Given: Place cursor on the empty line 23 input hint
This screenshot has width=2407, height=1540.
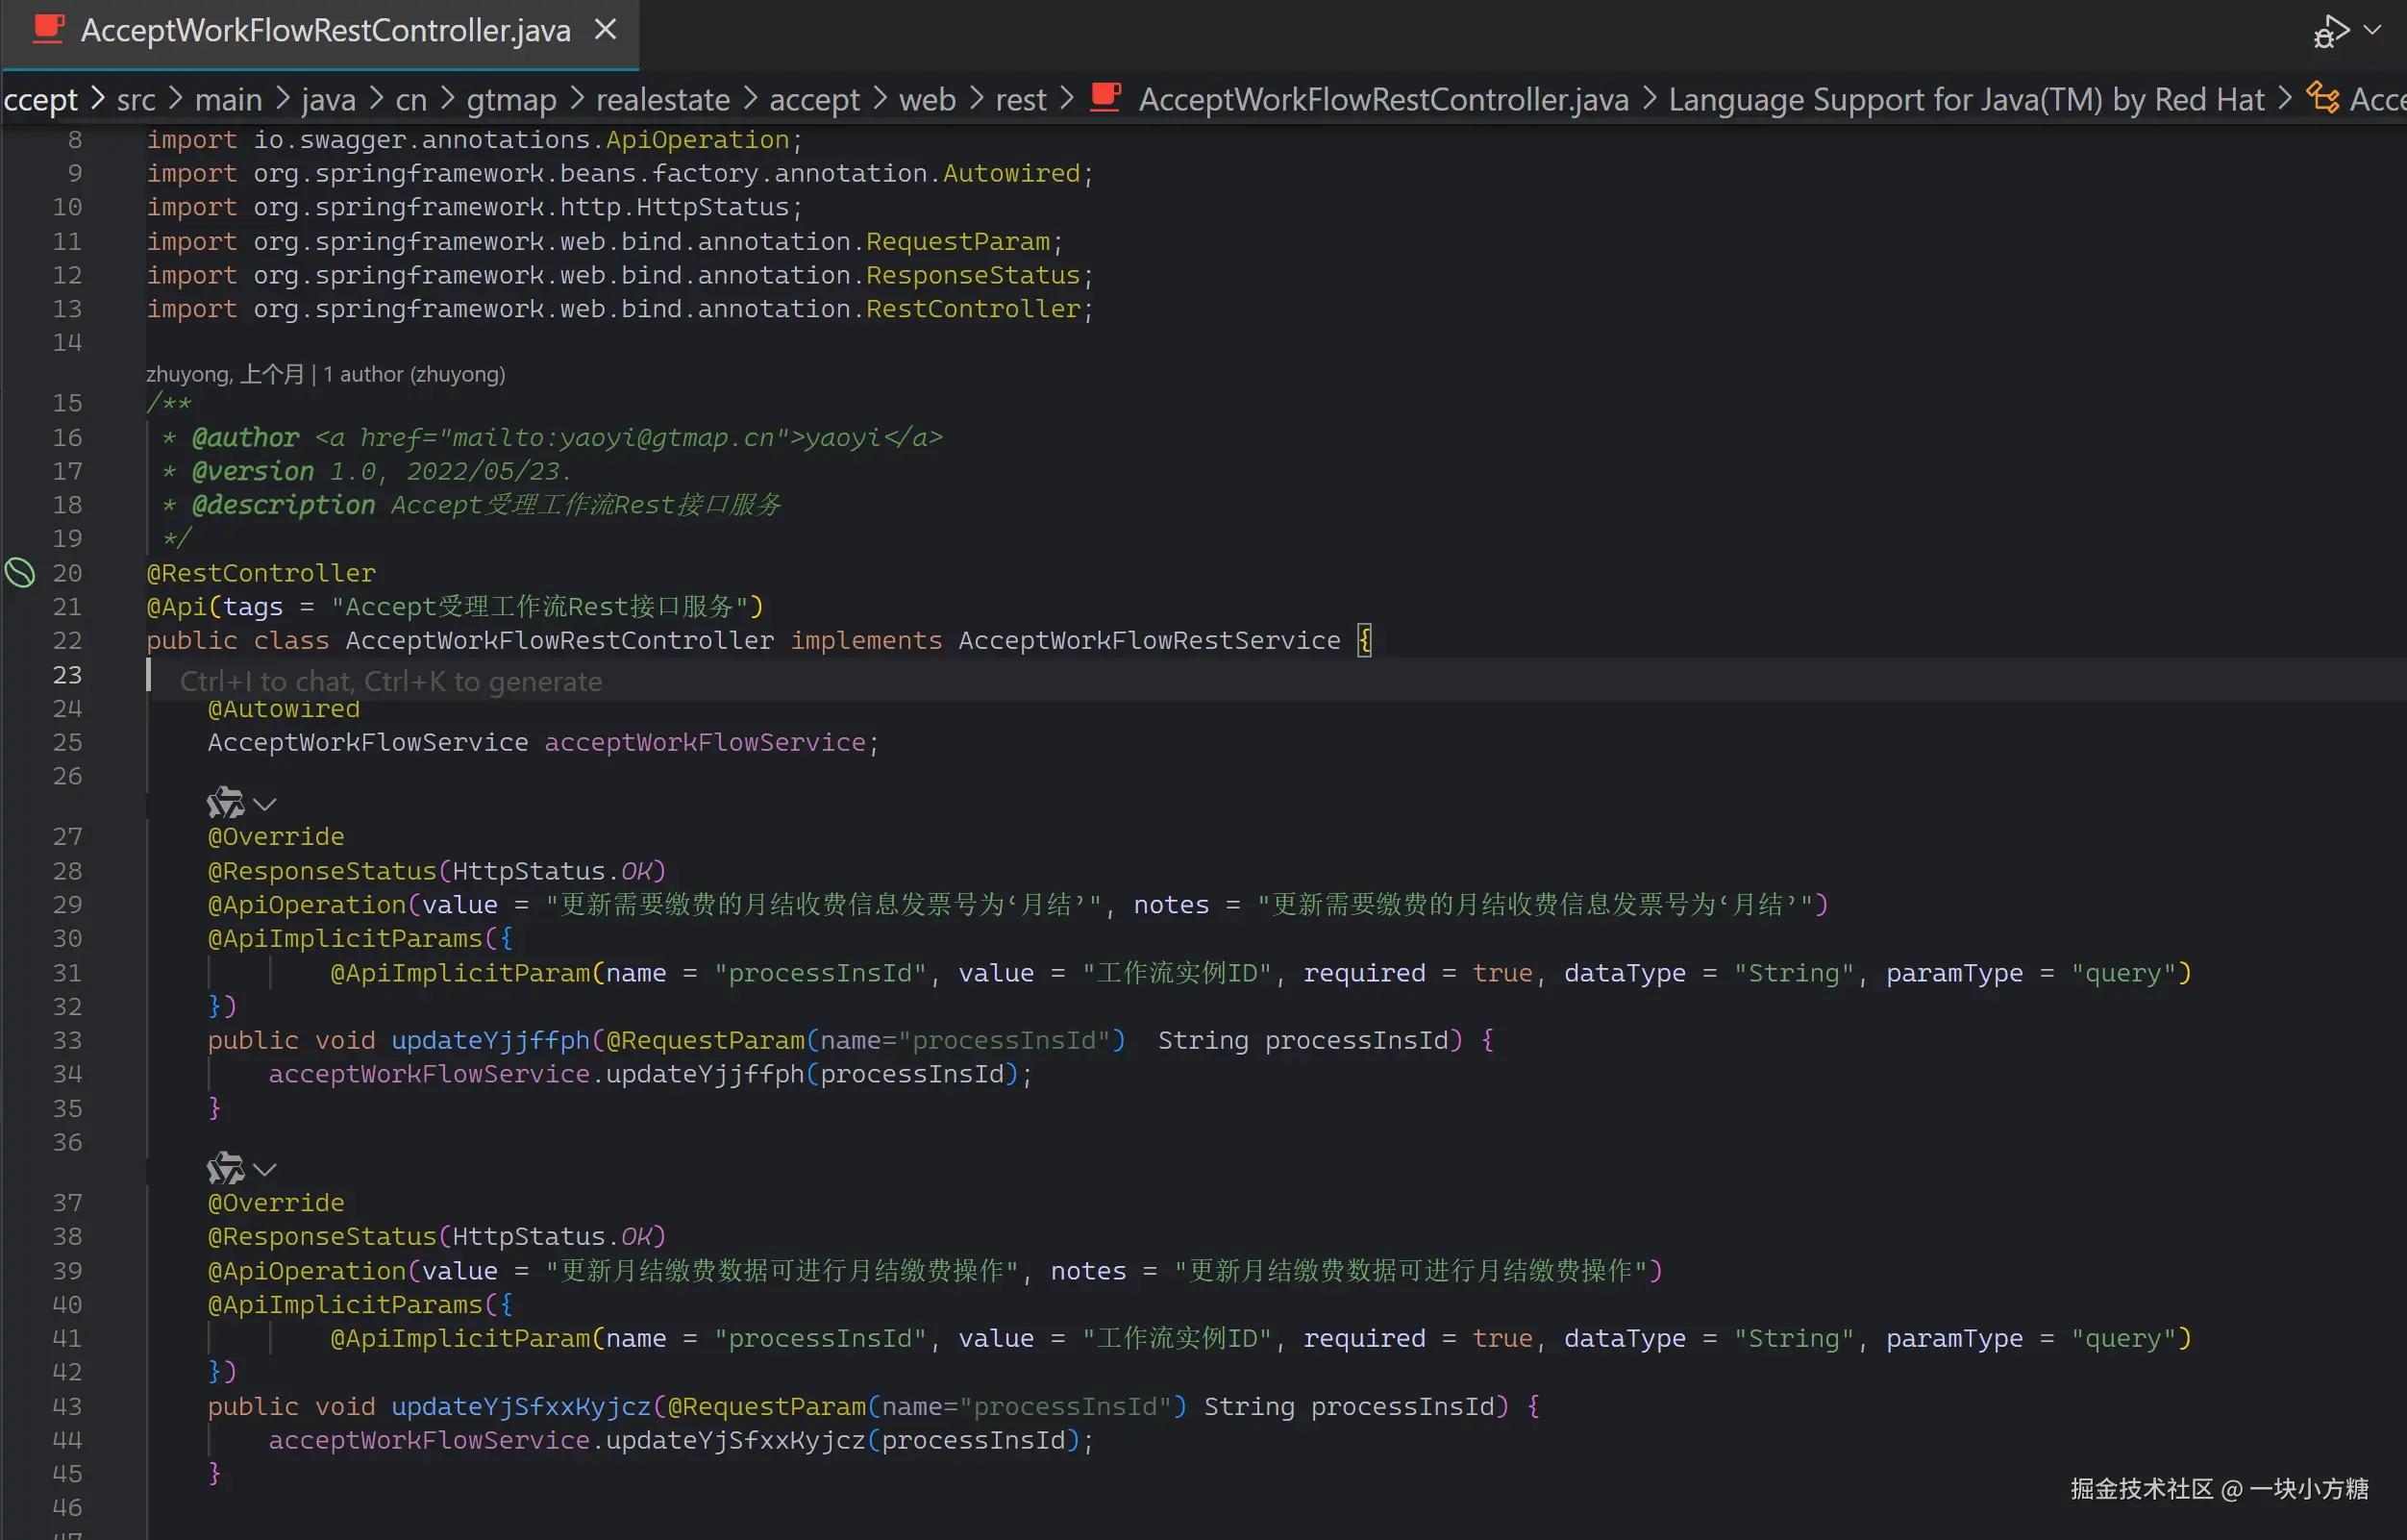Looking at the screenshot, I should click(390, 681).
